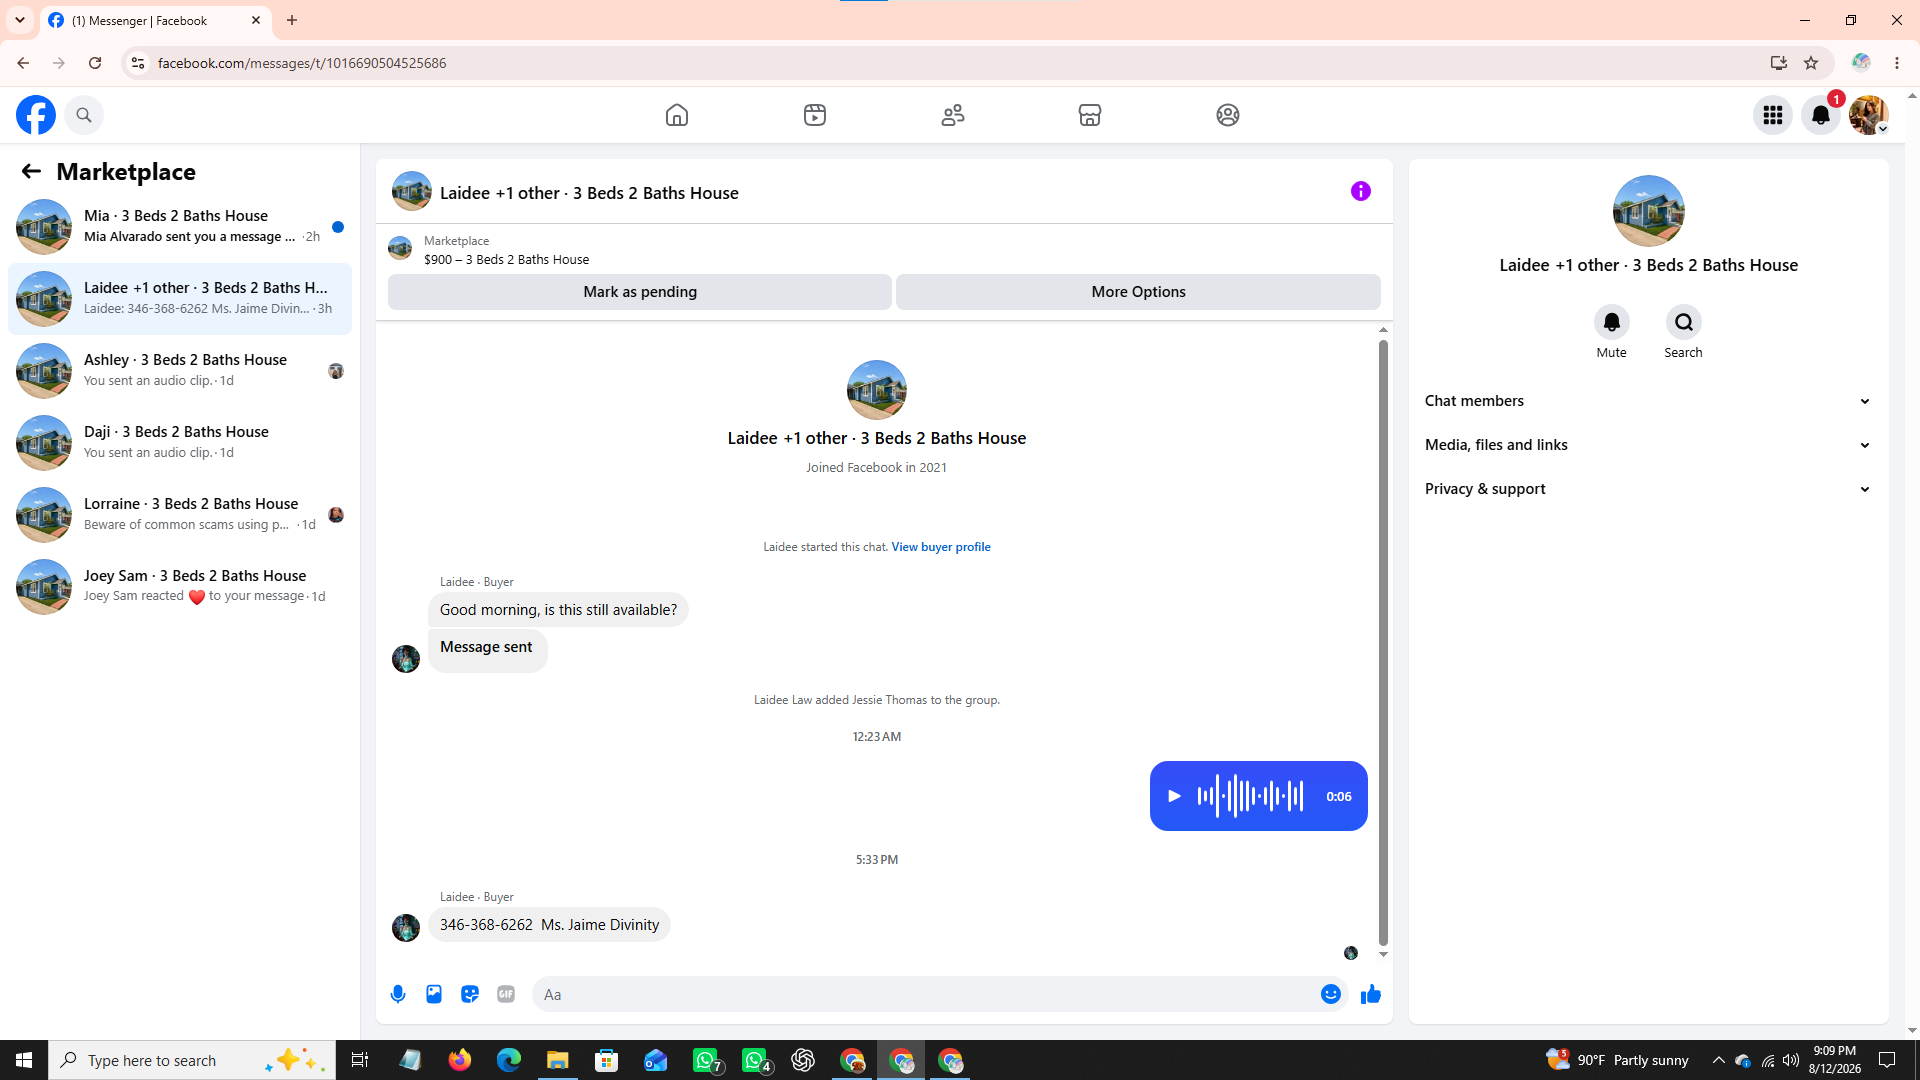Open Facebook search magnifier
This screenshot has height=1080, width=1920.
coord(84,115)
